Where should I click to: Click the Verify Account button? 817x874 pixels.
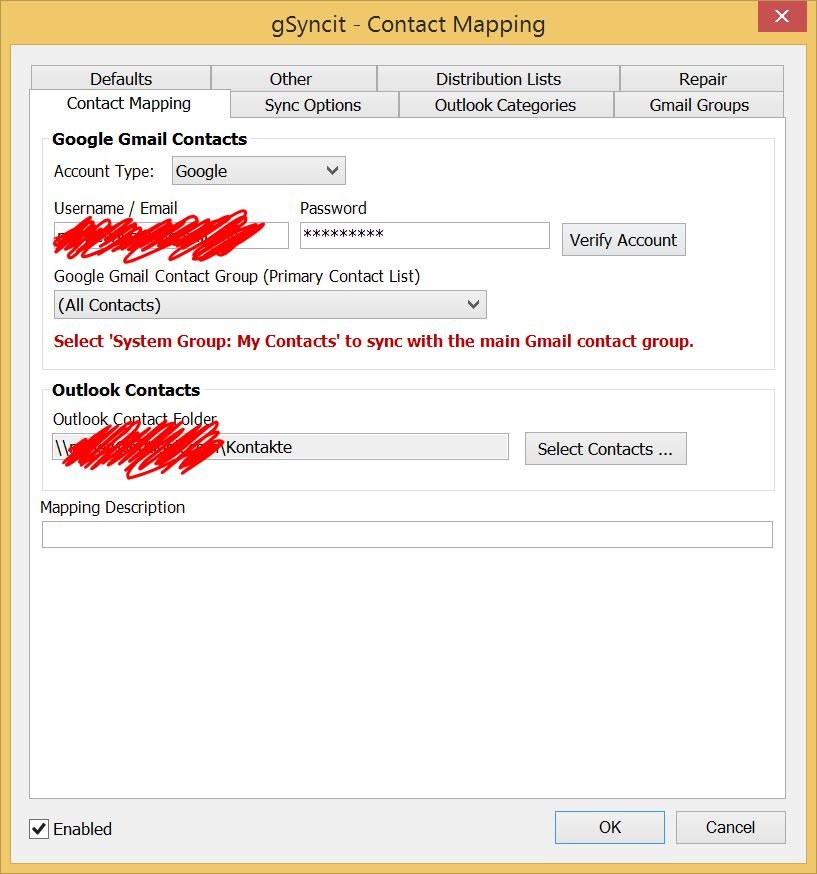point(624,240)
